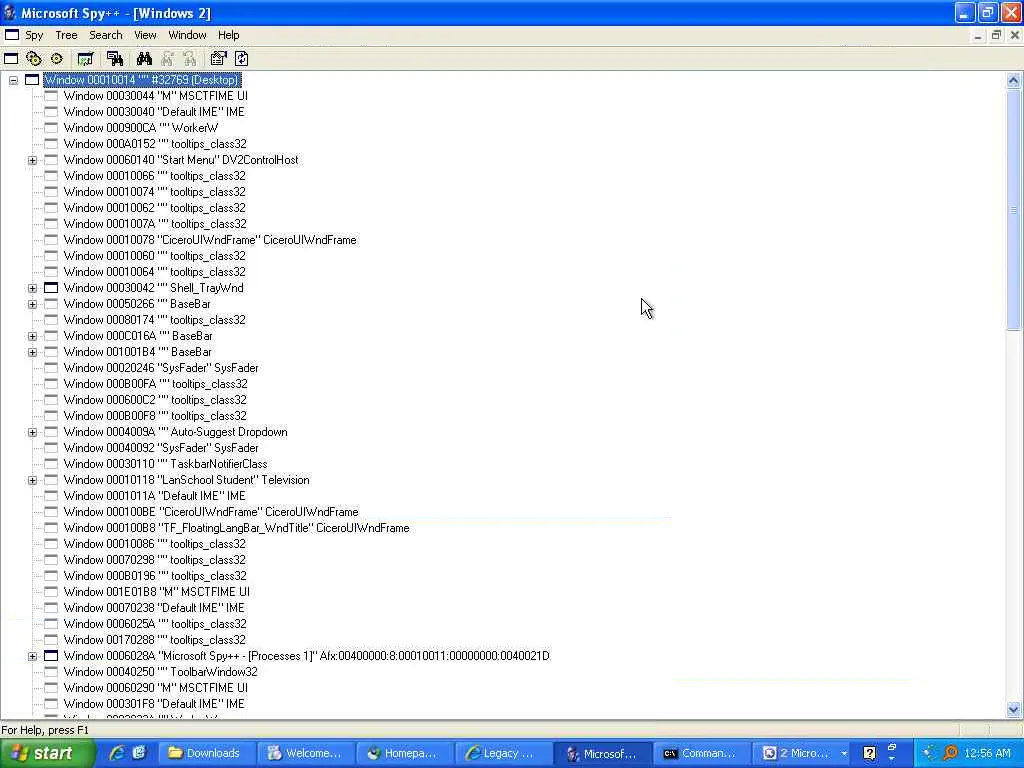The height and width of the screenshot is (768, 1024).
Task: Select Window 00010014 #32769 (Desktop) row
Action: tap(142, 80)
